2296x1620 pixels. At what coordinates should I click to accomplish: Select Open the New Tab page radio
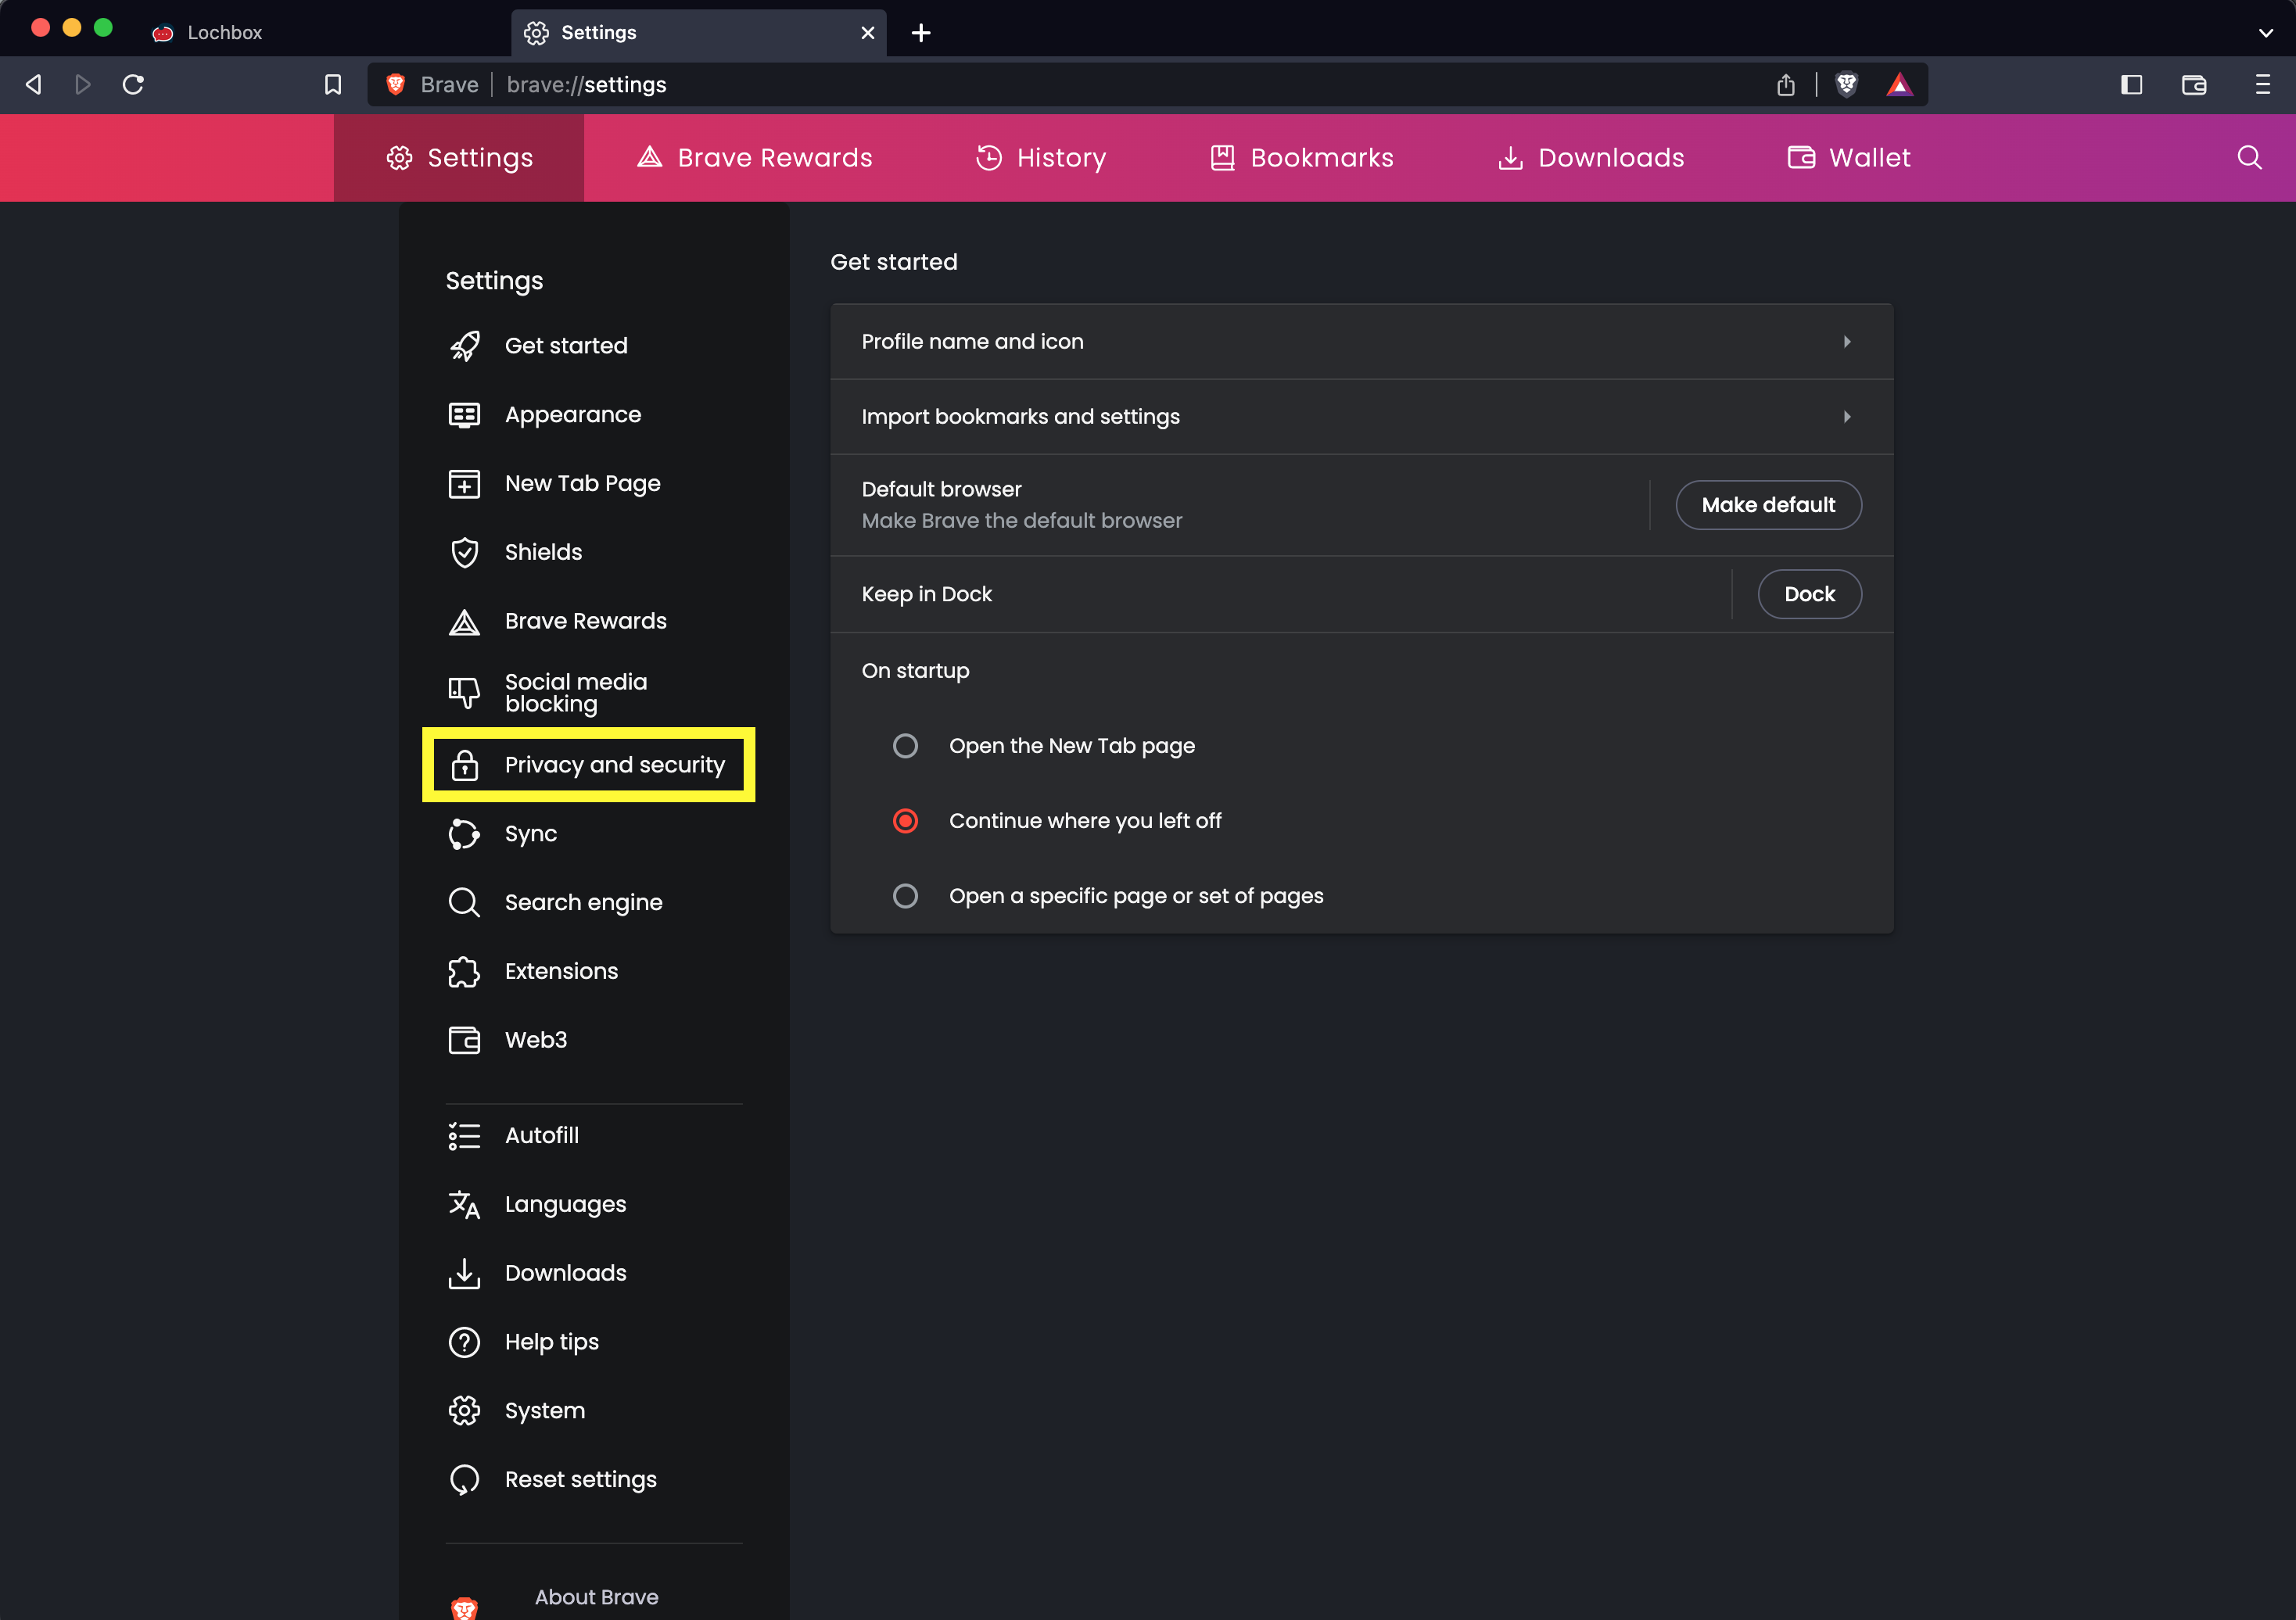(x=905, y=746)
